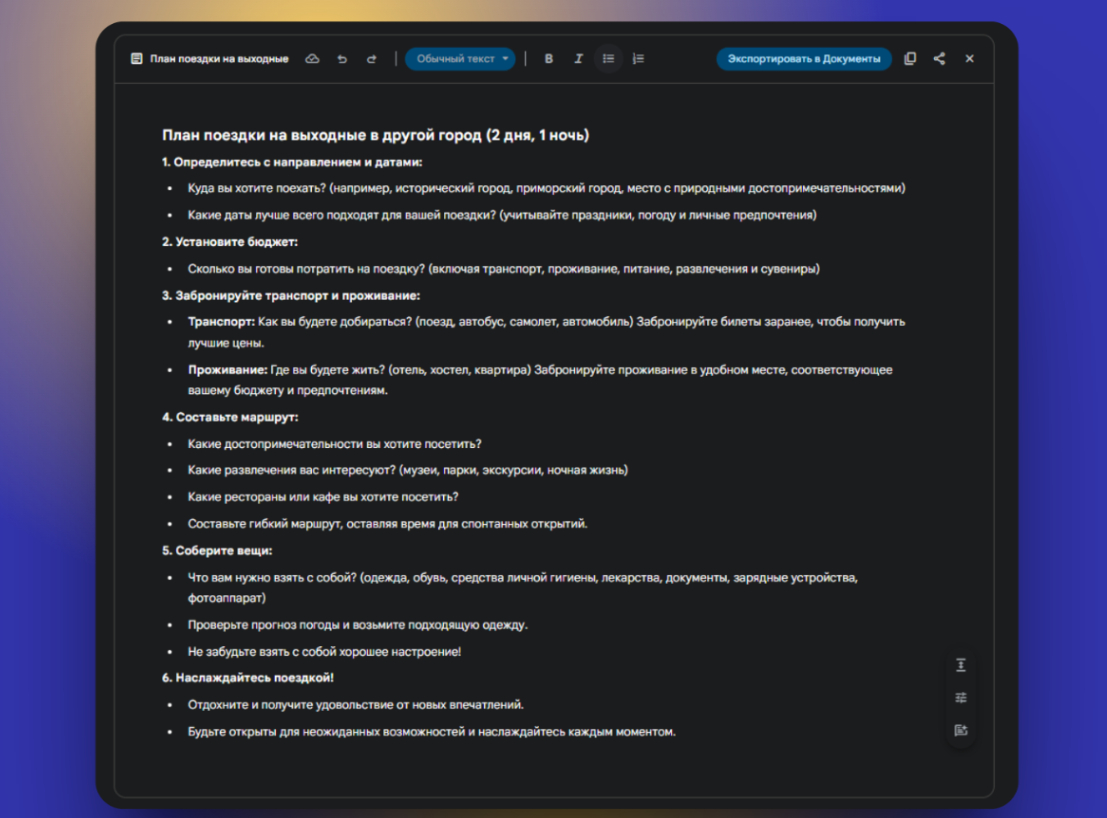The width and height of the screenshot is (1107, 818).
Task: Click heading 1. Определитесь с направлением и датами
Action: (292, 162)
